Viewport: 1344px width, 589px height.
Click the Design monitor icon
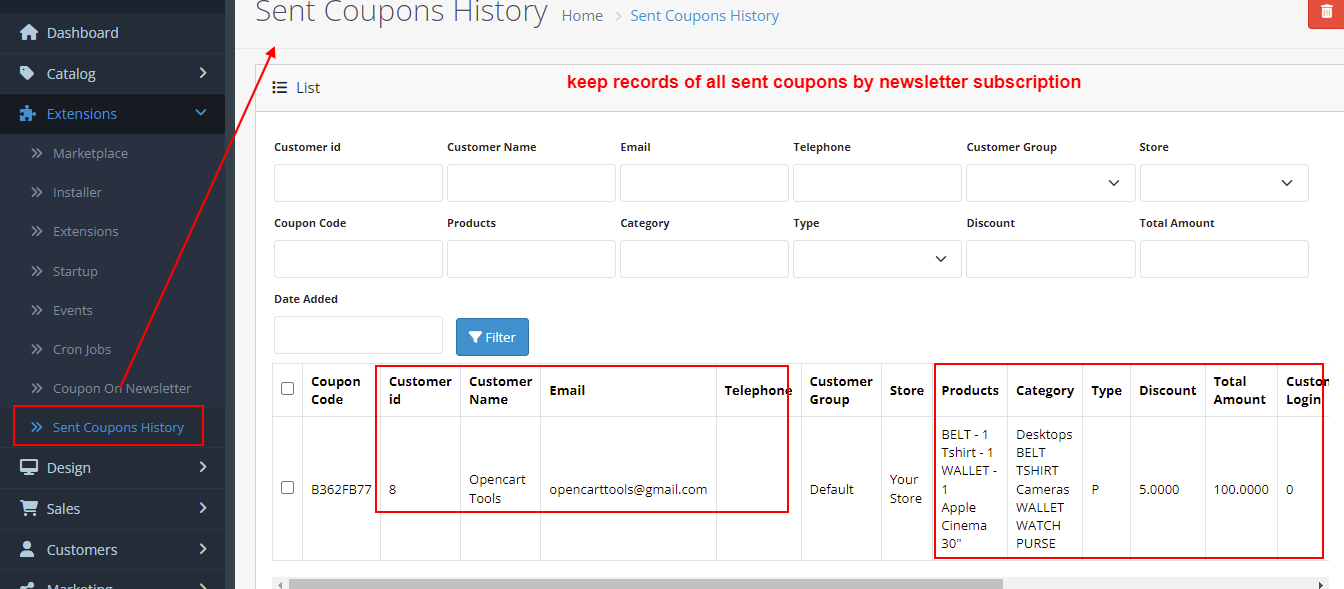coord(28,468)
